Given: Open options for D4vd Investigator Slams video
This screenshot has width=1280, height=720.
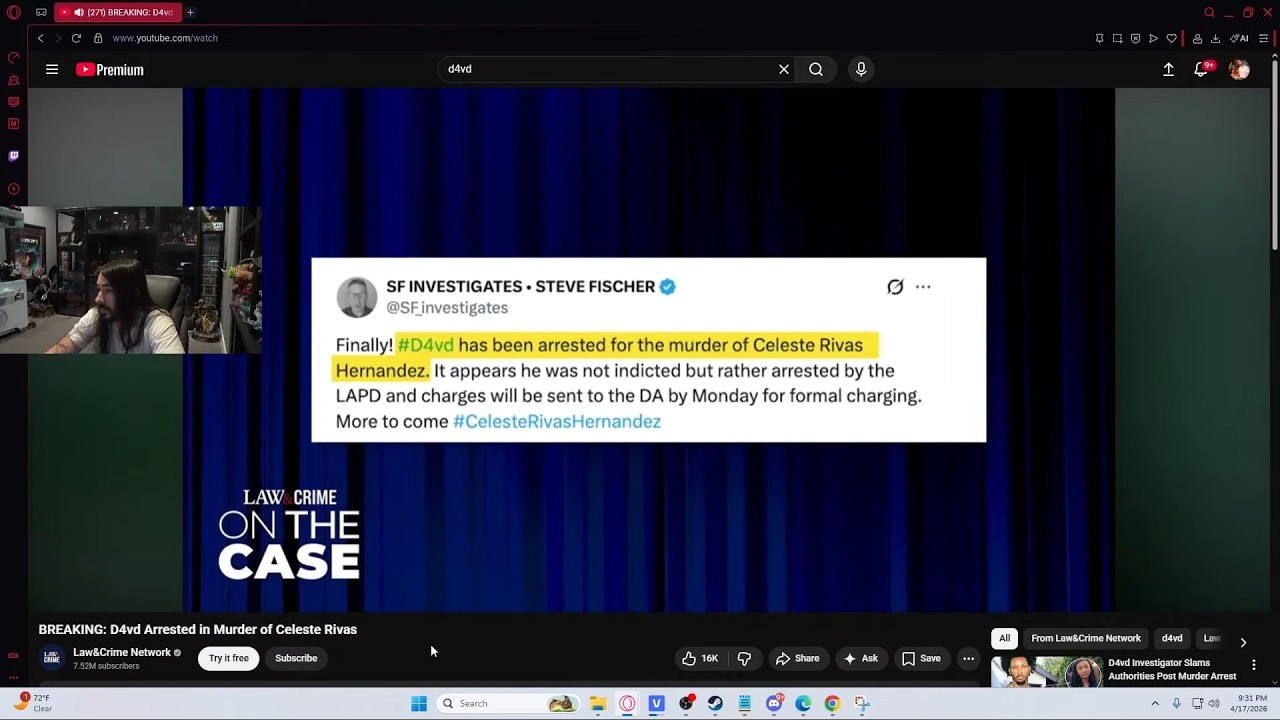Looking at the screenshot, I should pyautogui.click(x=1254, y=665).
